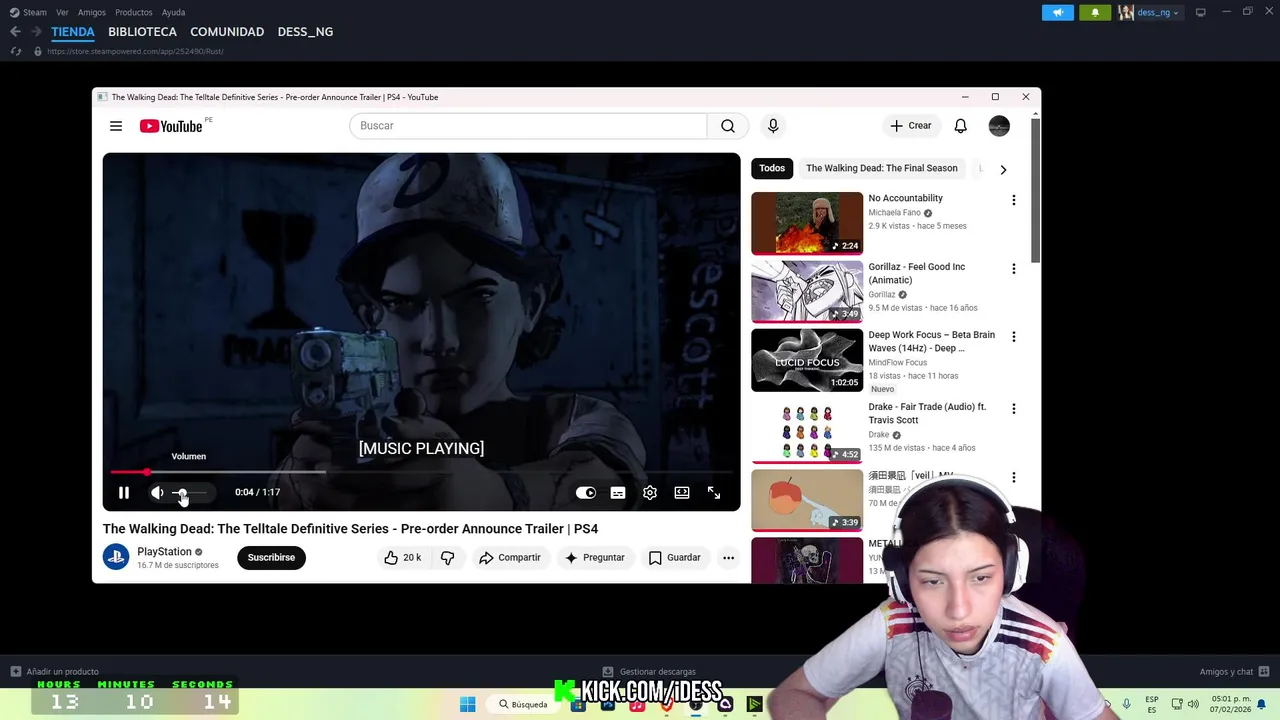Open options for Deep Work Focus video

click(x=1014, y=337)
